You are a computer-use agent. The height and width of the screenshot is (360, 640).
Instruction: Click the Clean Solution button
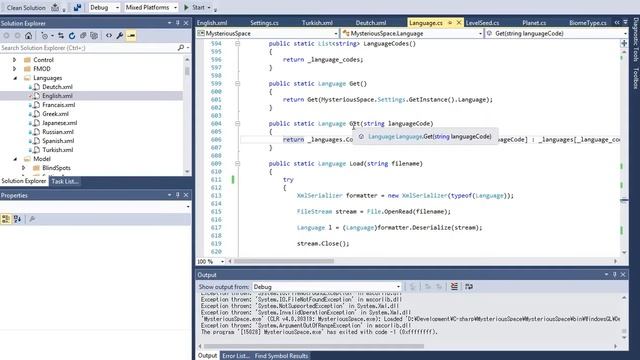point(26,7)
